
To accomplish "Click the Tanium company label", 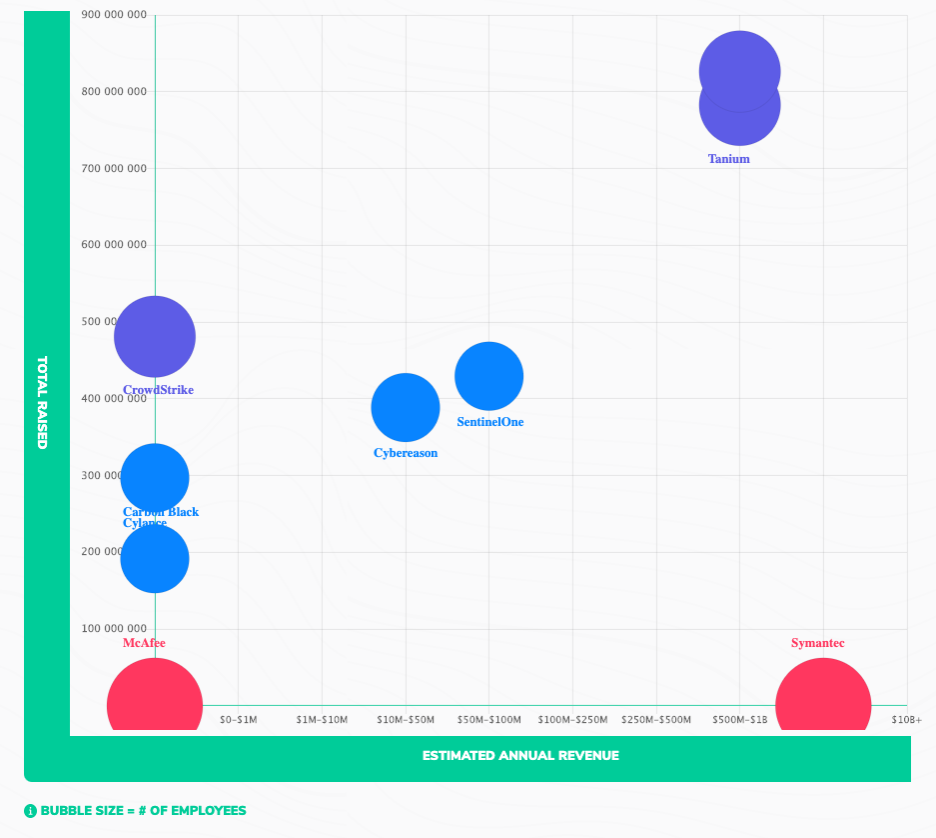I will tap(728, 159).
